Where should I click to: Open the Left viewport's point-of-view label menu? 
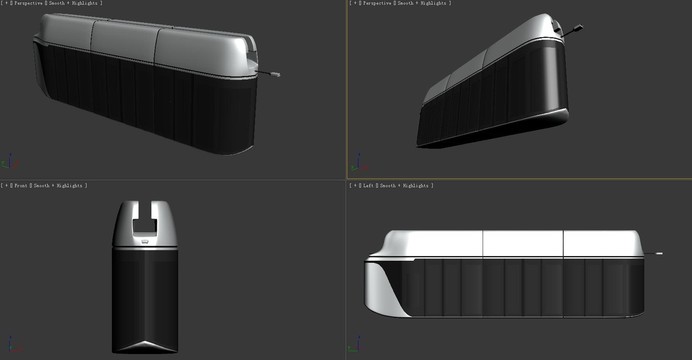(x=369, y=186)
